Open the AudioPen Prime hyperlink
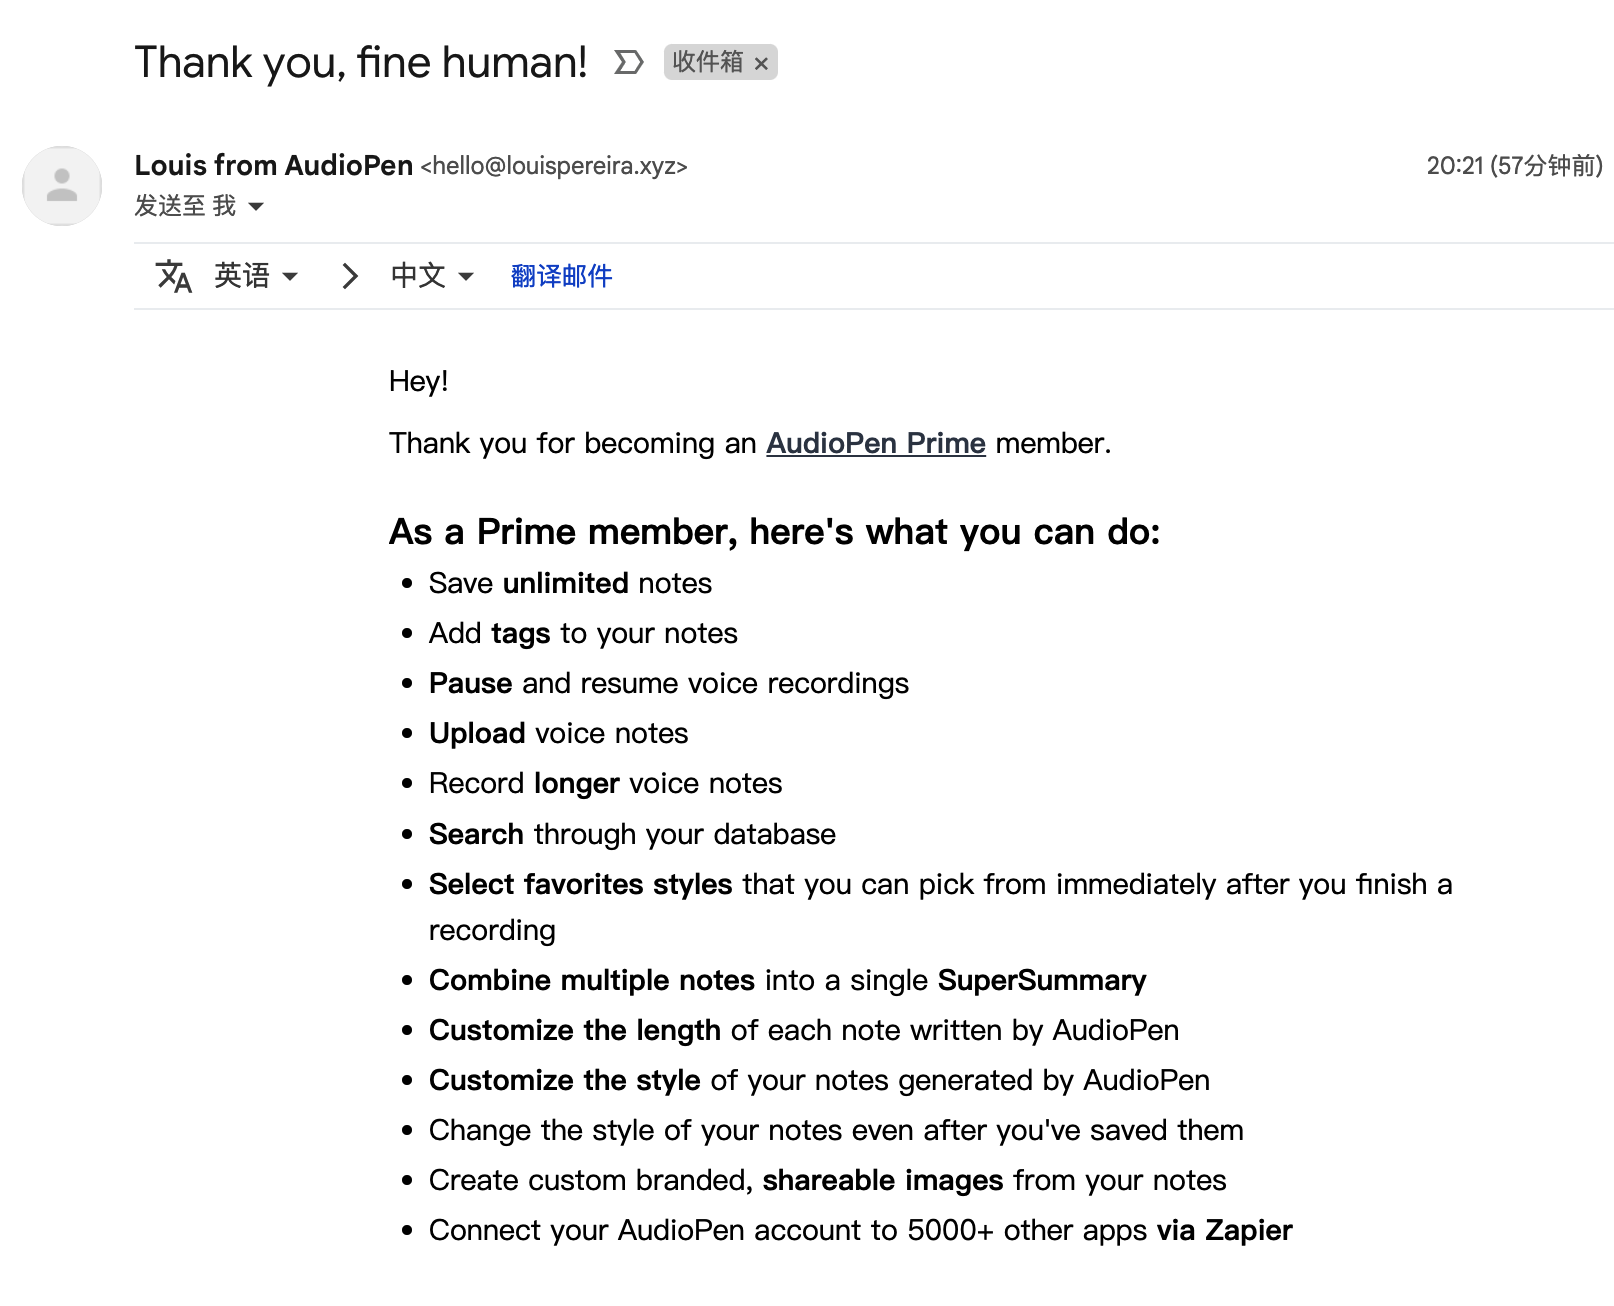1614x1306 pixels. point(876,443)
